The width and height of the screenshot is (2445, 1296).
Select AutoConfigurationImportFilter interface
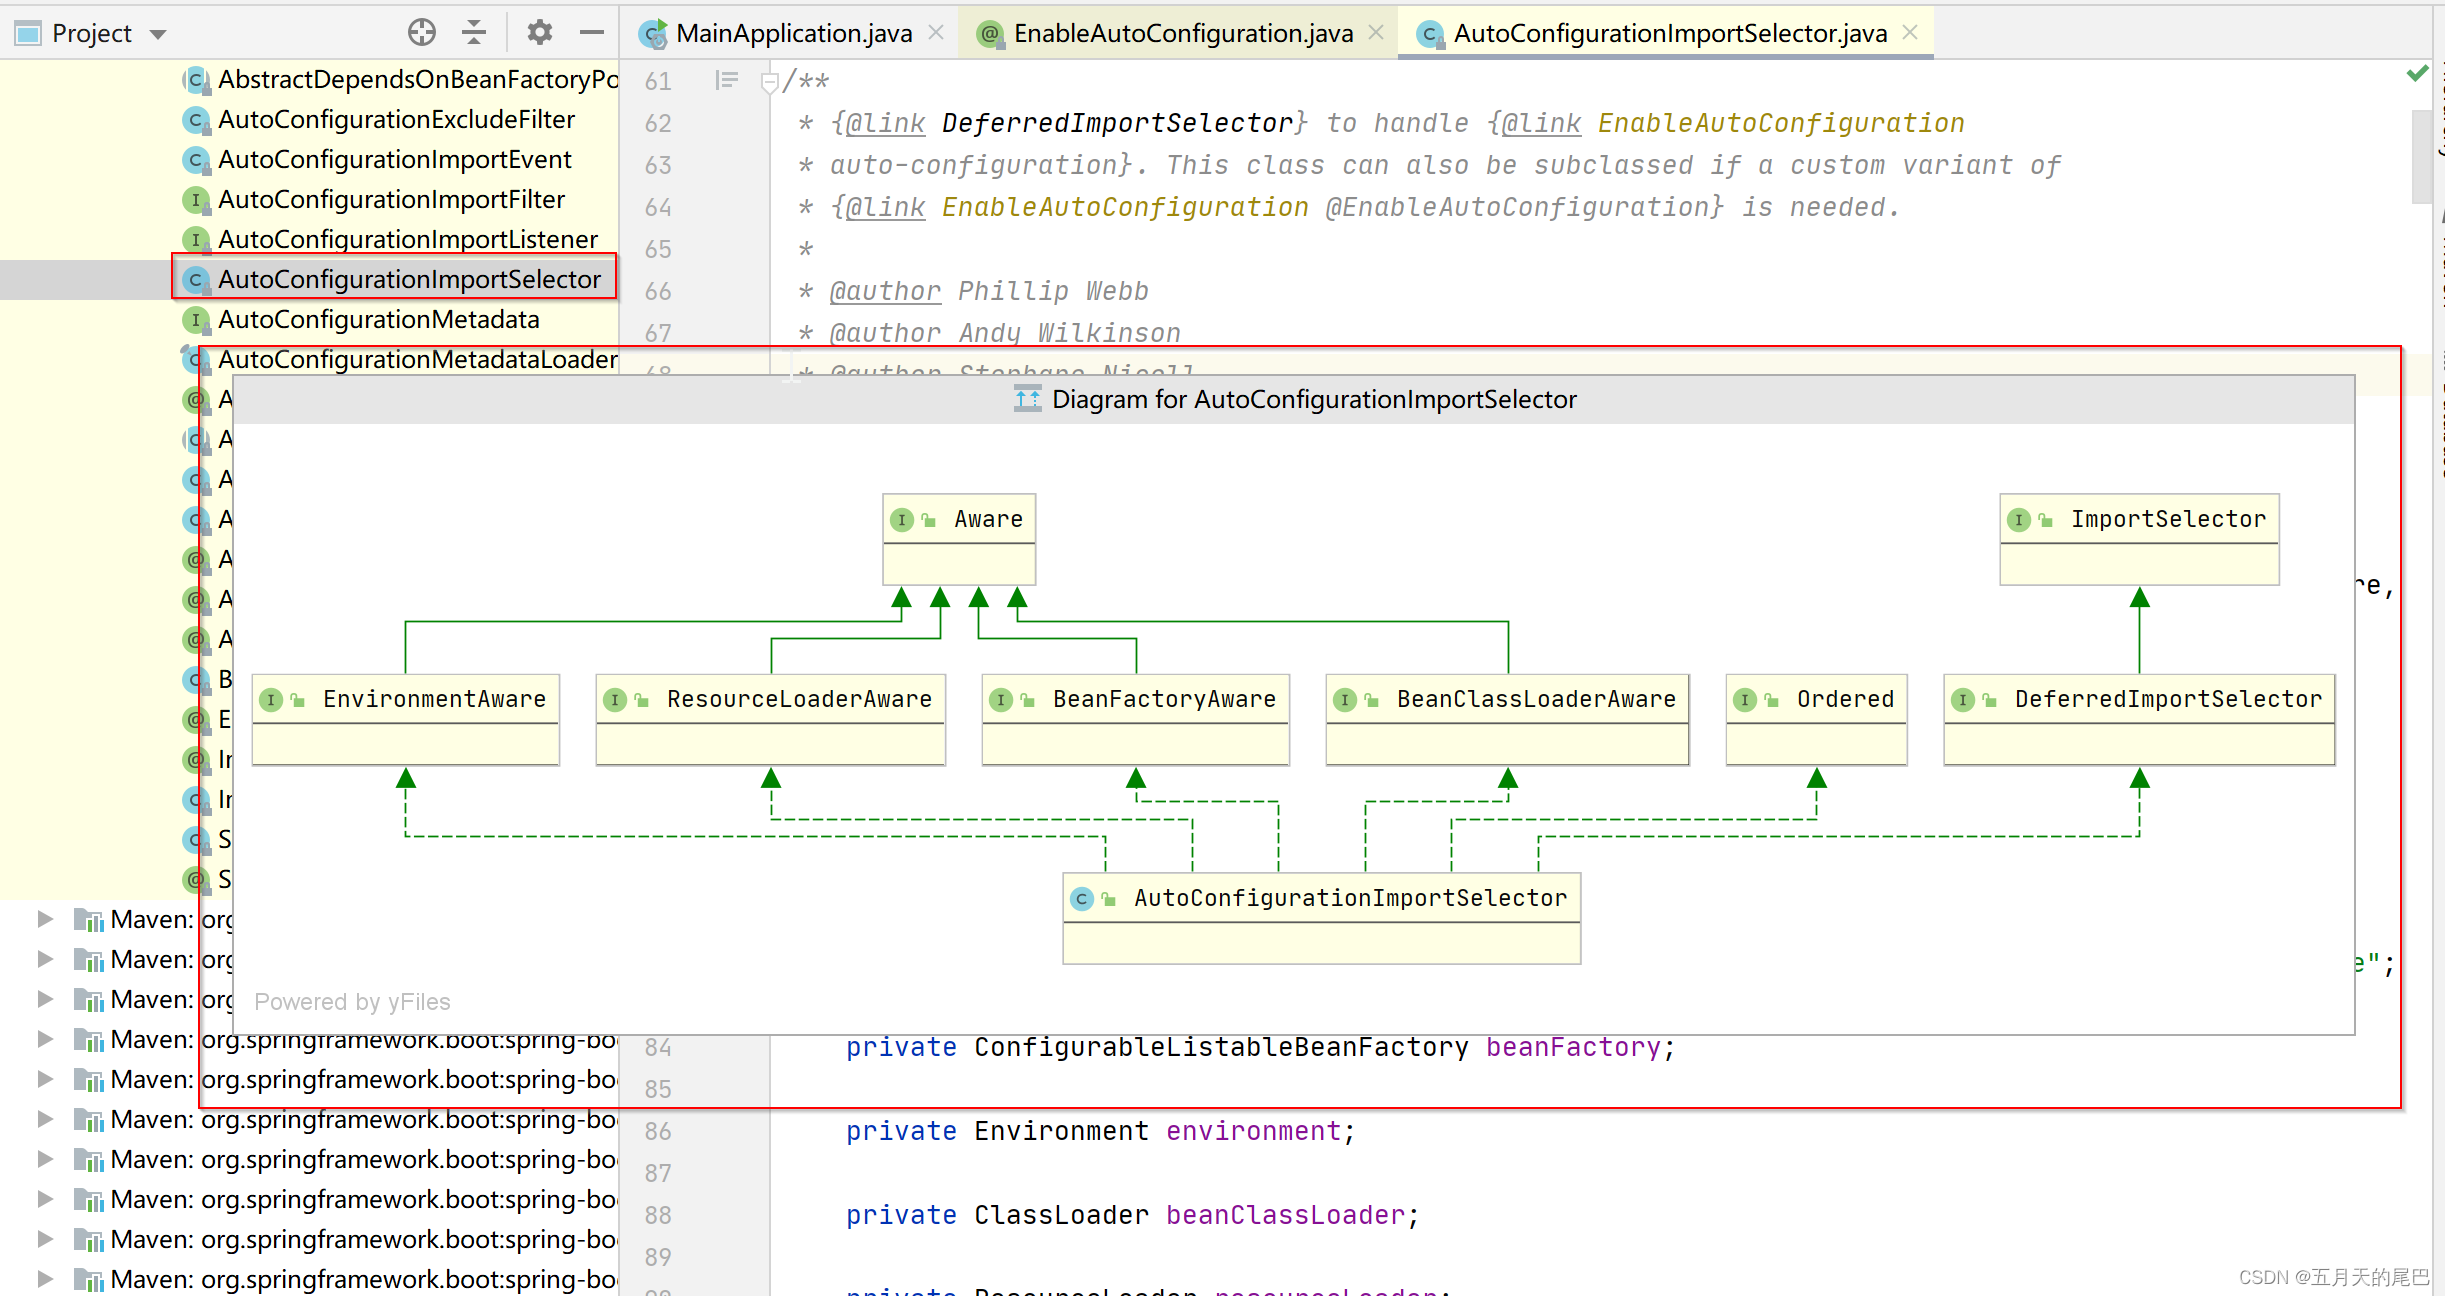[391, 199]
